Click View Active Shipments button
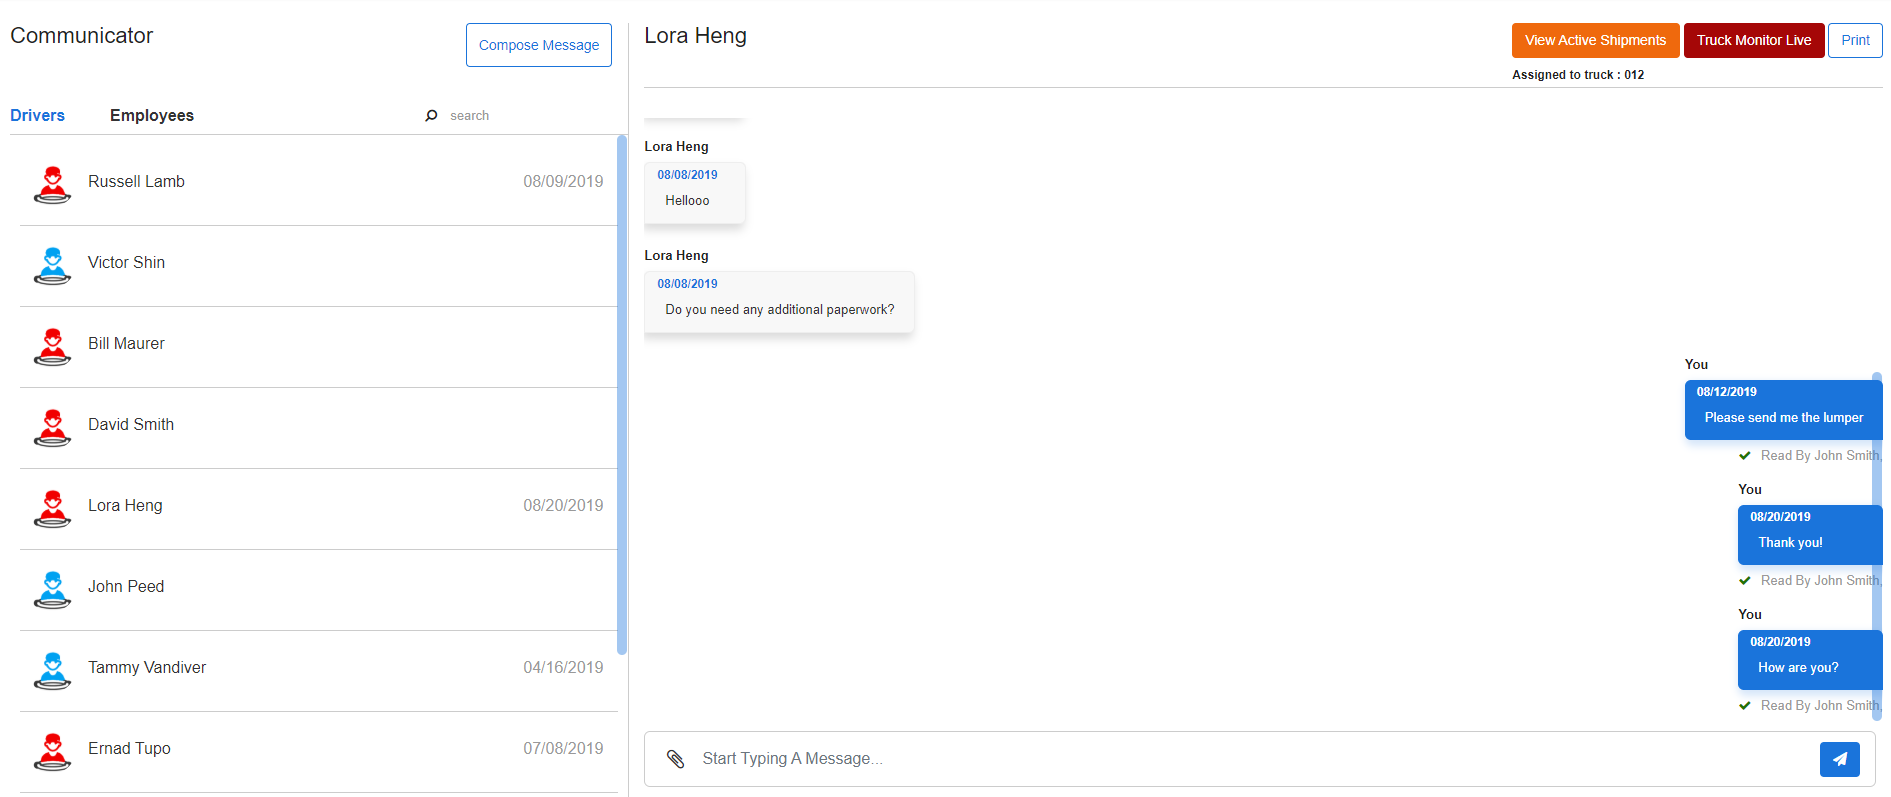 [1595, 40]
